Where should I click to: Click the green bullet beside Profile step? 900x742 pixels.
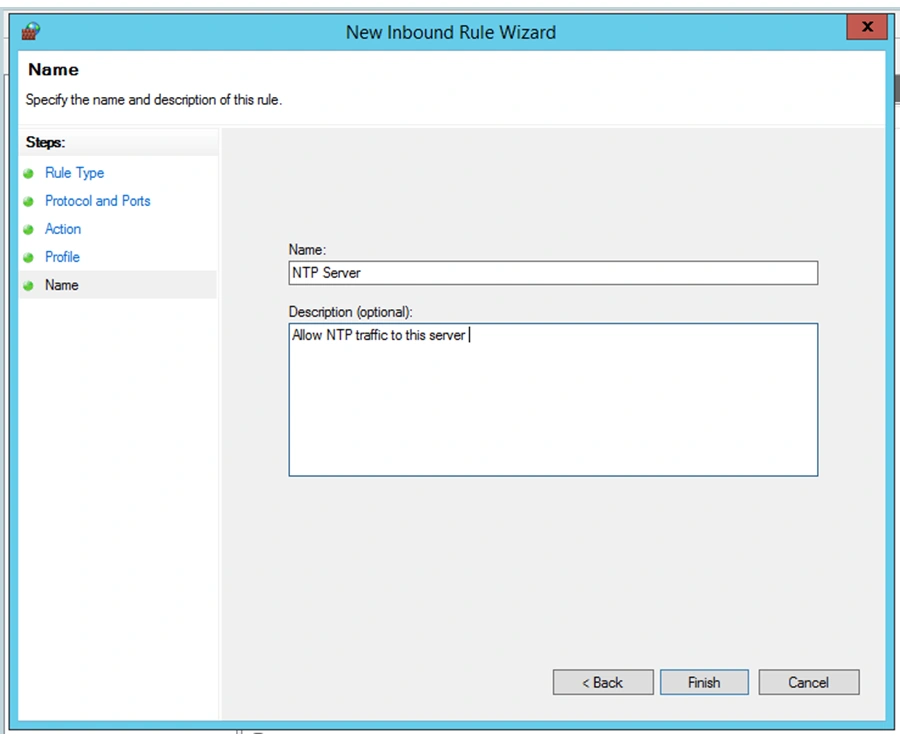(29, 258)
